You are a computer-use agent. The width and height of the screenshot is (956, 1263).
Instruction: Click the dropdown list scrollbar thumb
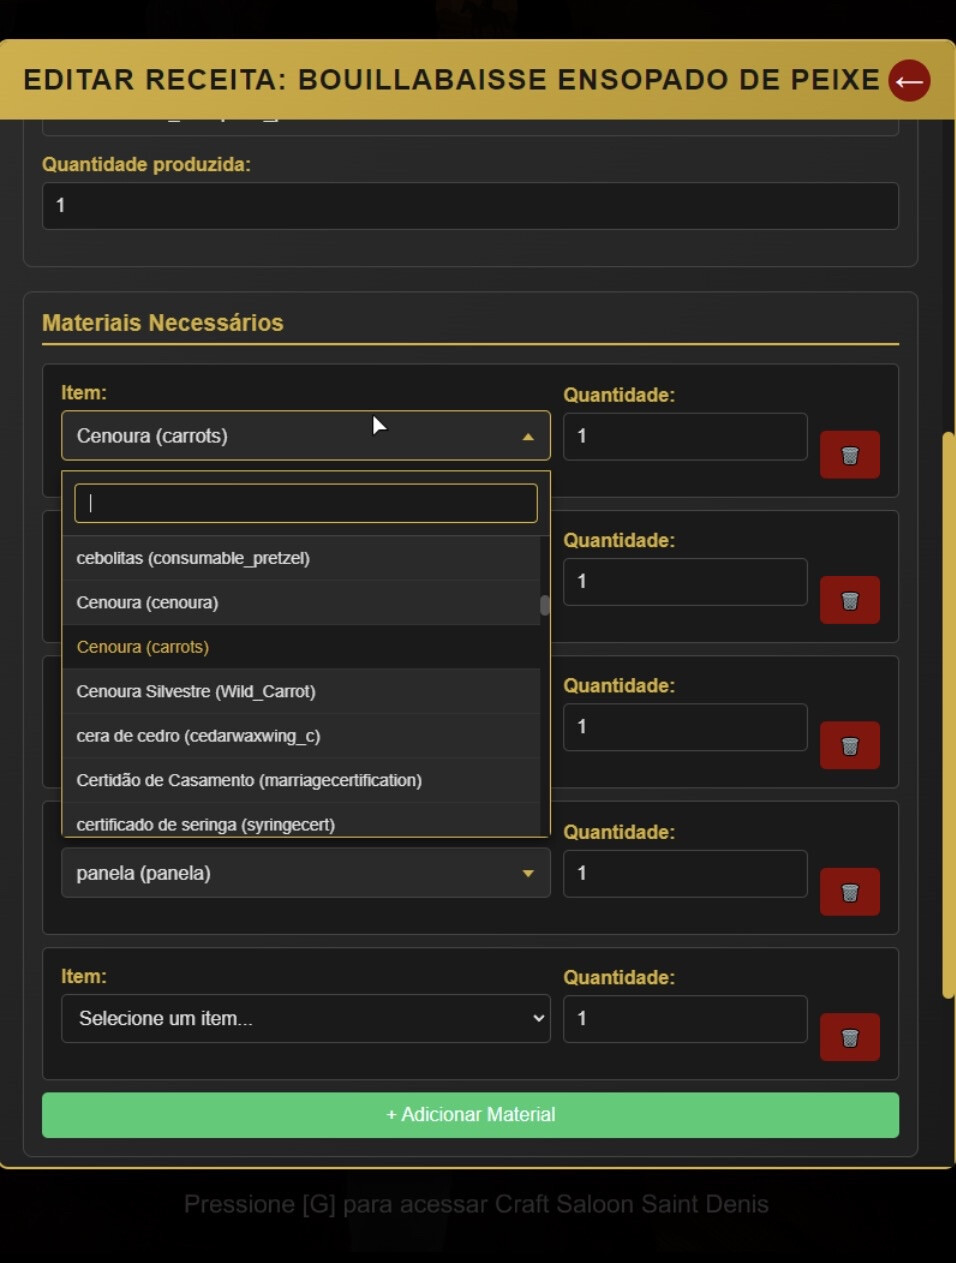click(x=545, y=606)
